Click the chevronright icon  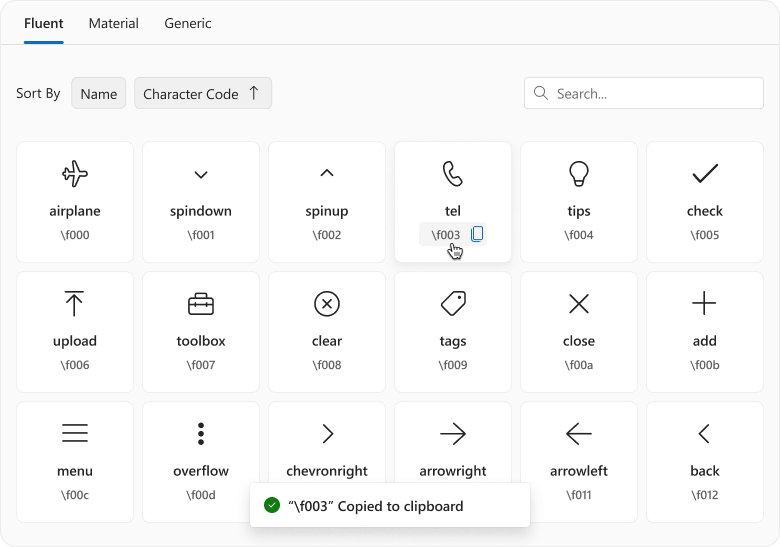point(327,434)
